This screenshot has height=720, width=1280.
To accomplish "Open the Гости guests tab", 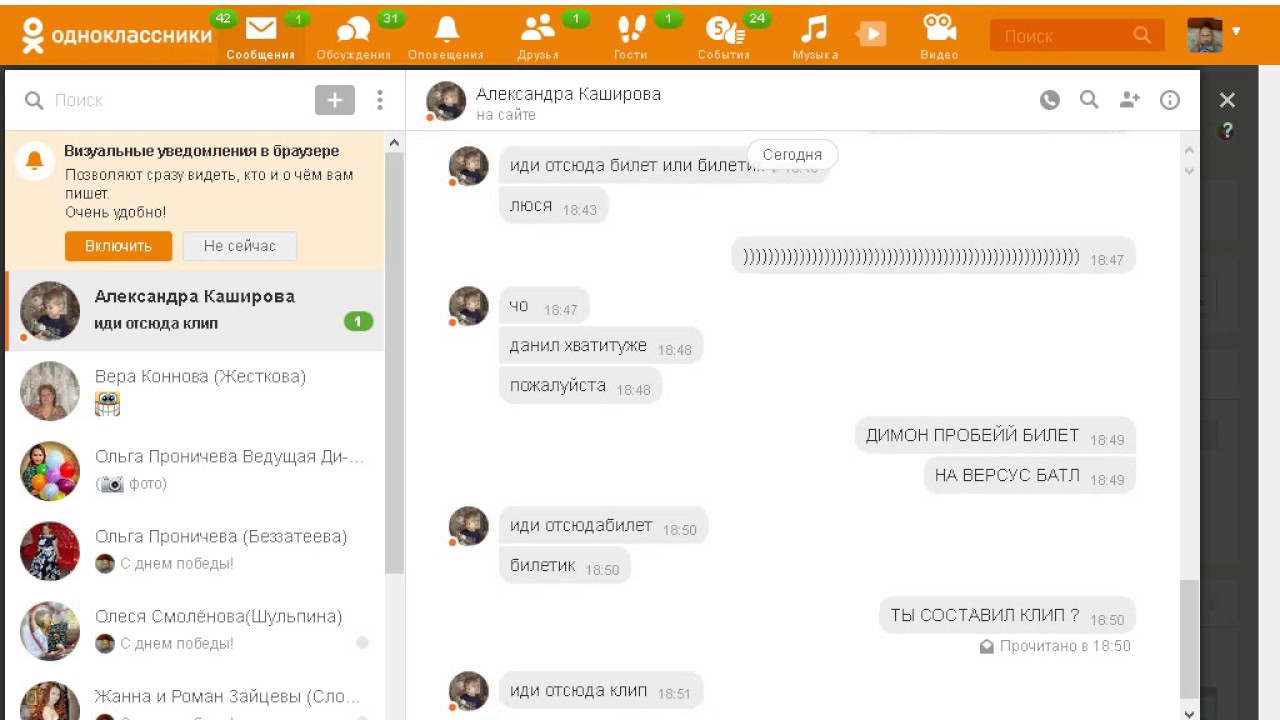I will pos(631,37).
